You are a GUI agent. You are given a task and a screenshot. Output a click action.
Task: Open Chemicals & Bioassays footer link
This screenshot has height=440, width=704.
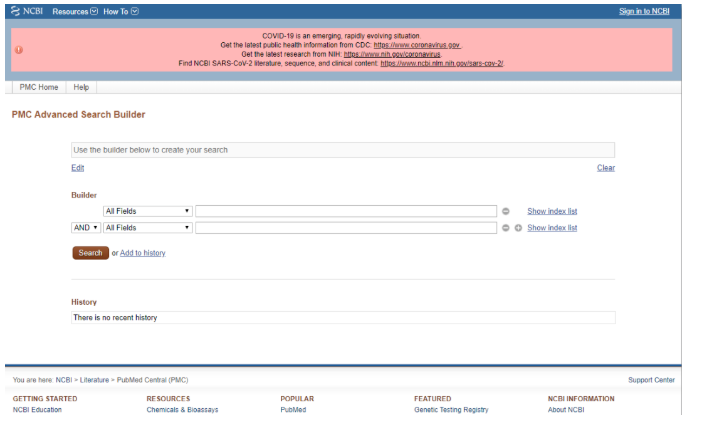pos(182,409)
